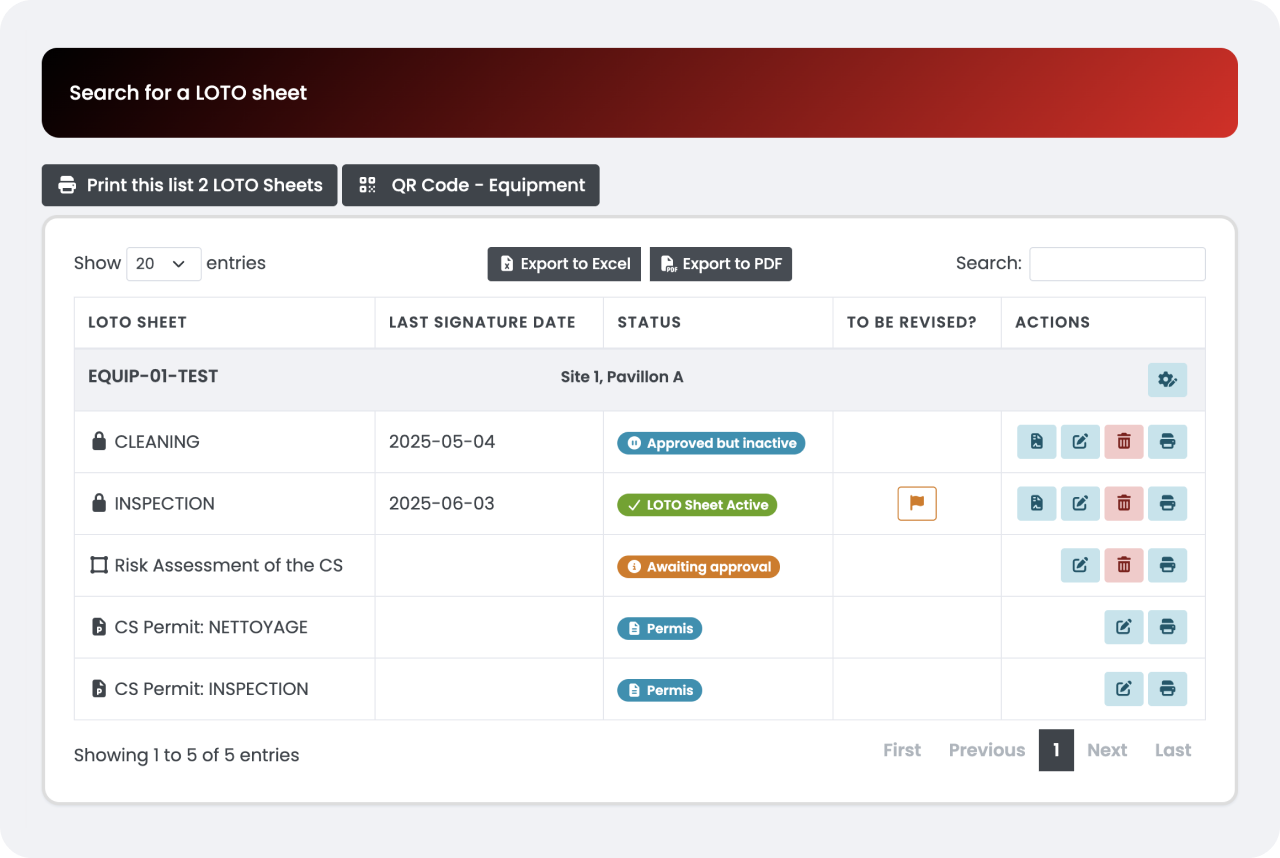Print the Risk Assessment of the CS
This screenshot has width=1280, height=858.
[x=1167, y=566]
